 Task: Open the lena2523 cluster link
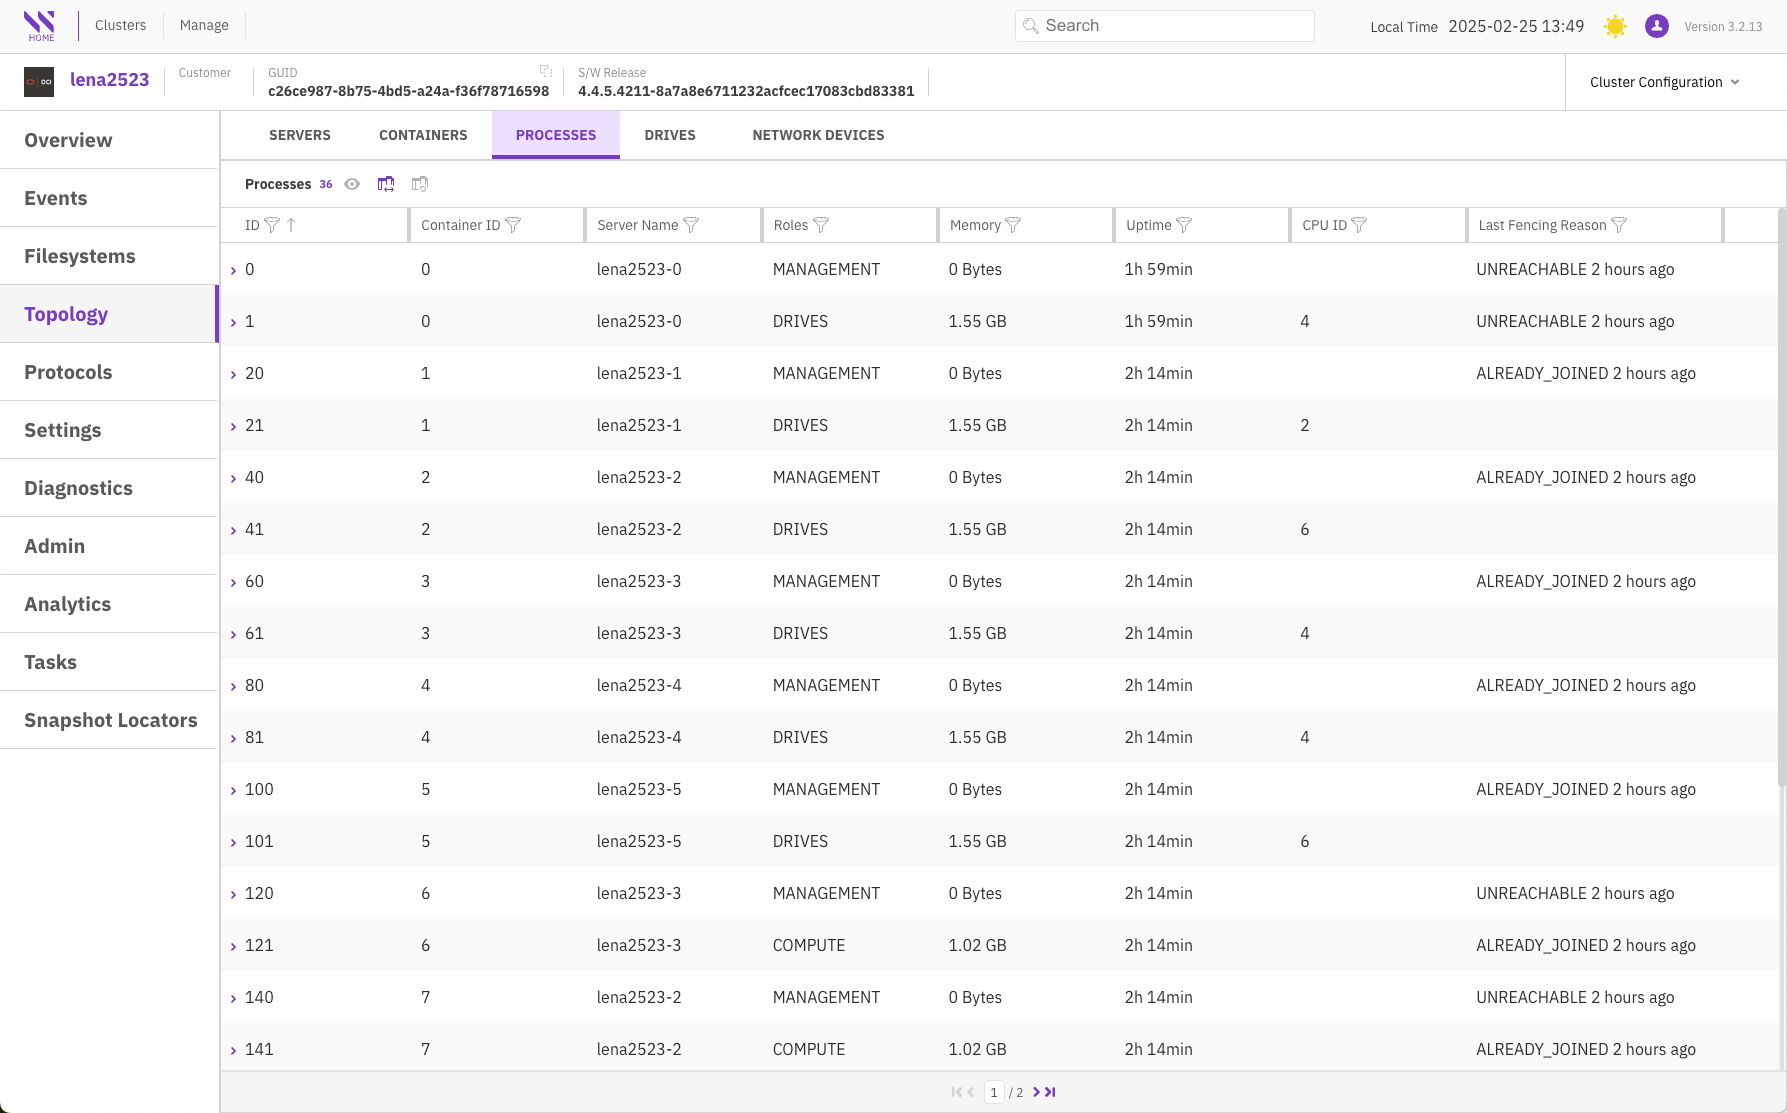[109, 80]
